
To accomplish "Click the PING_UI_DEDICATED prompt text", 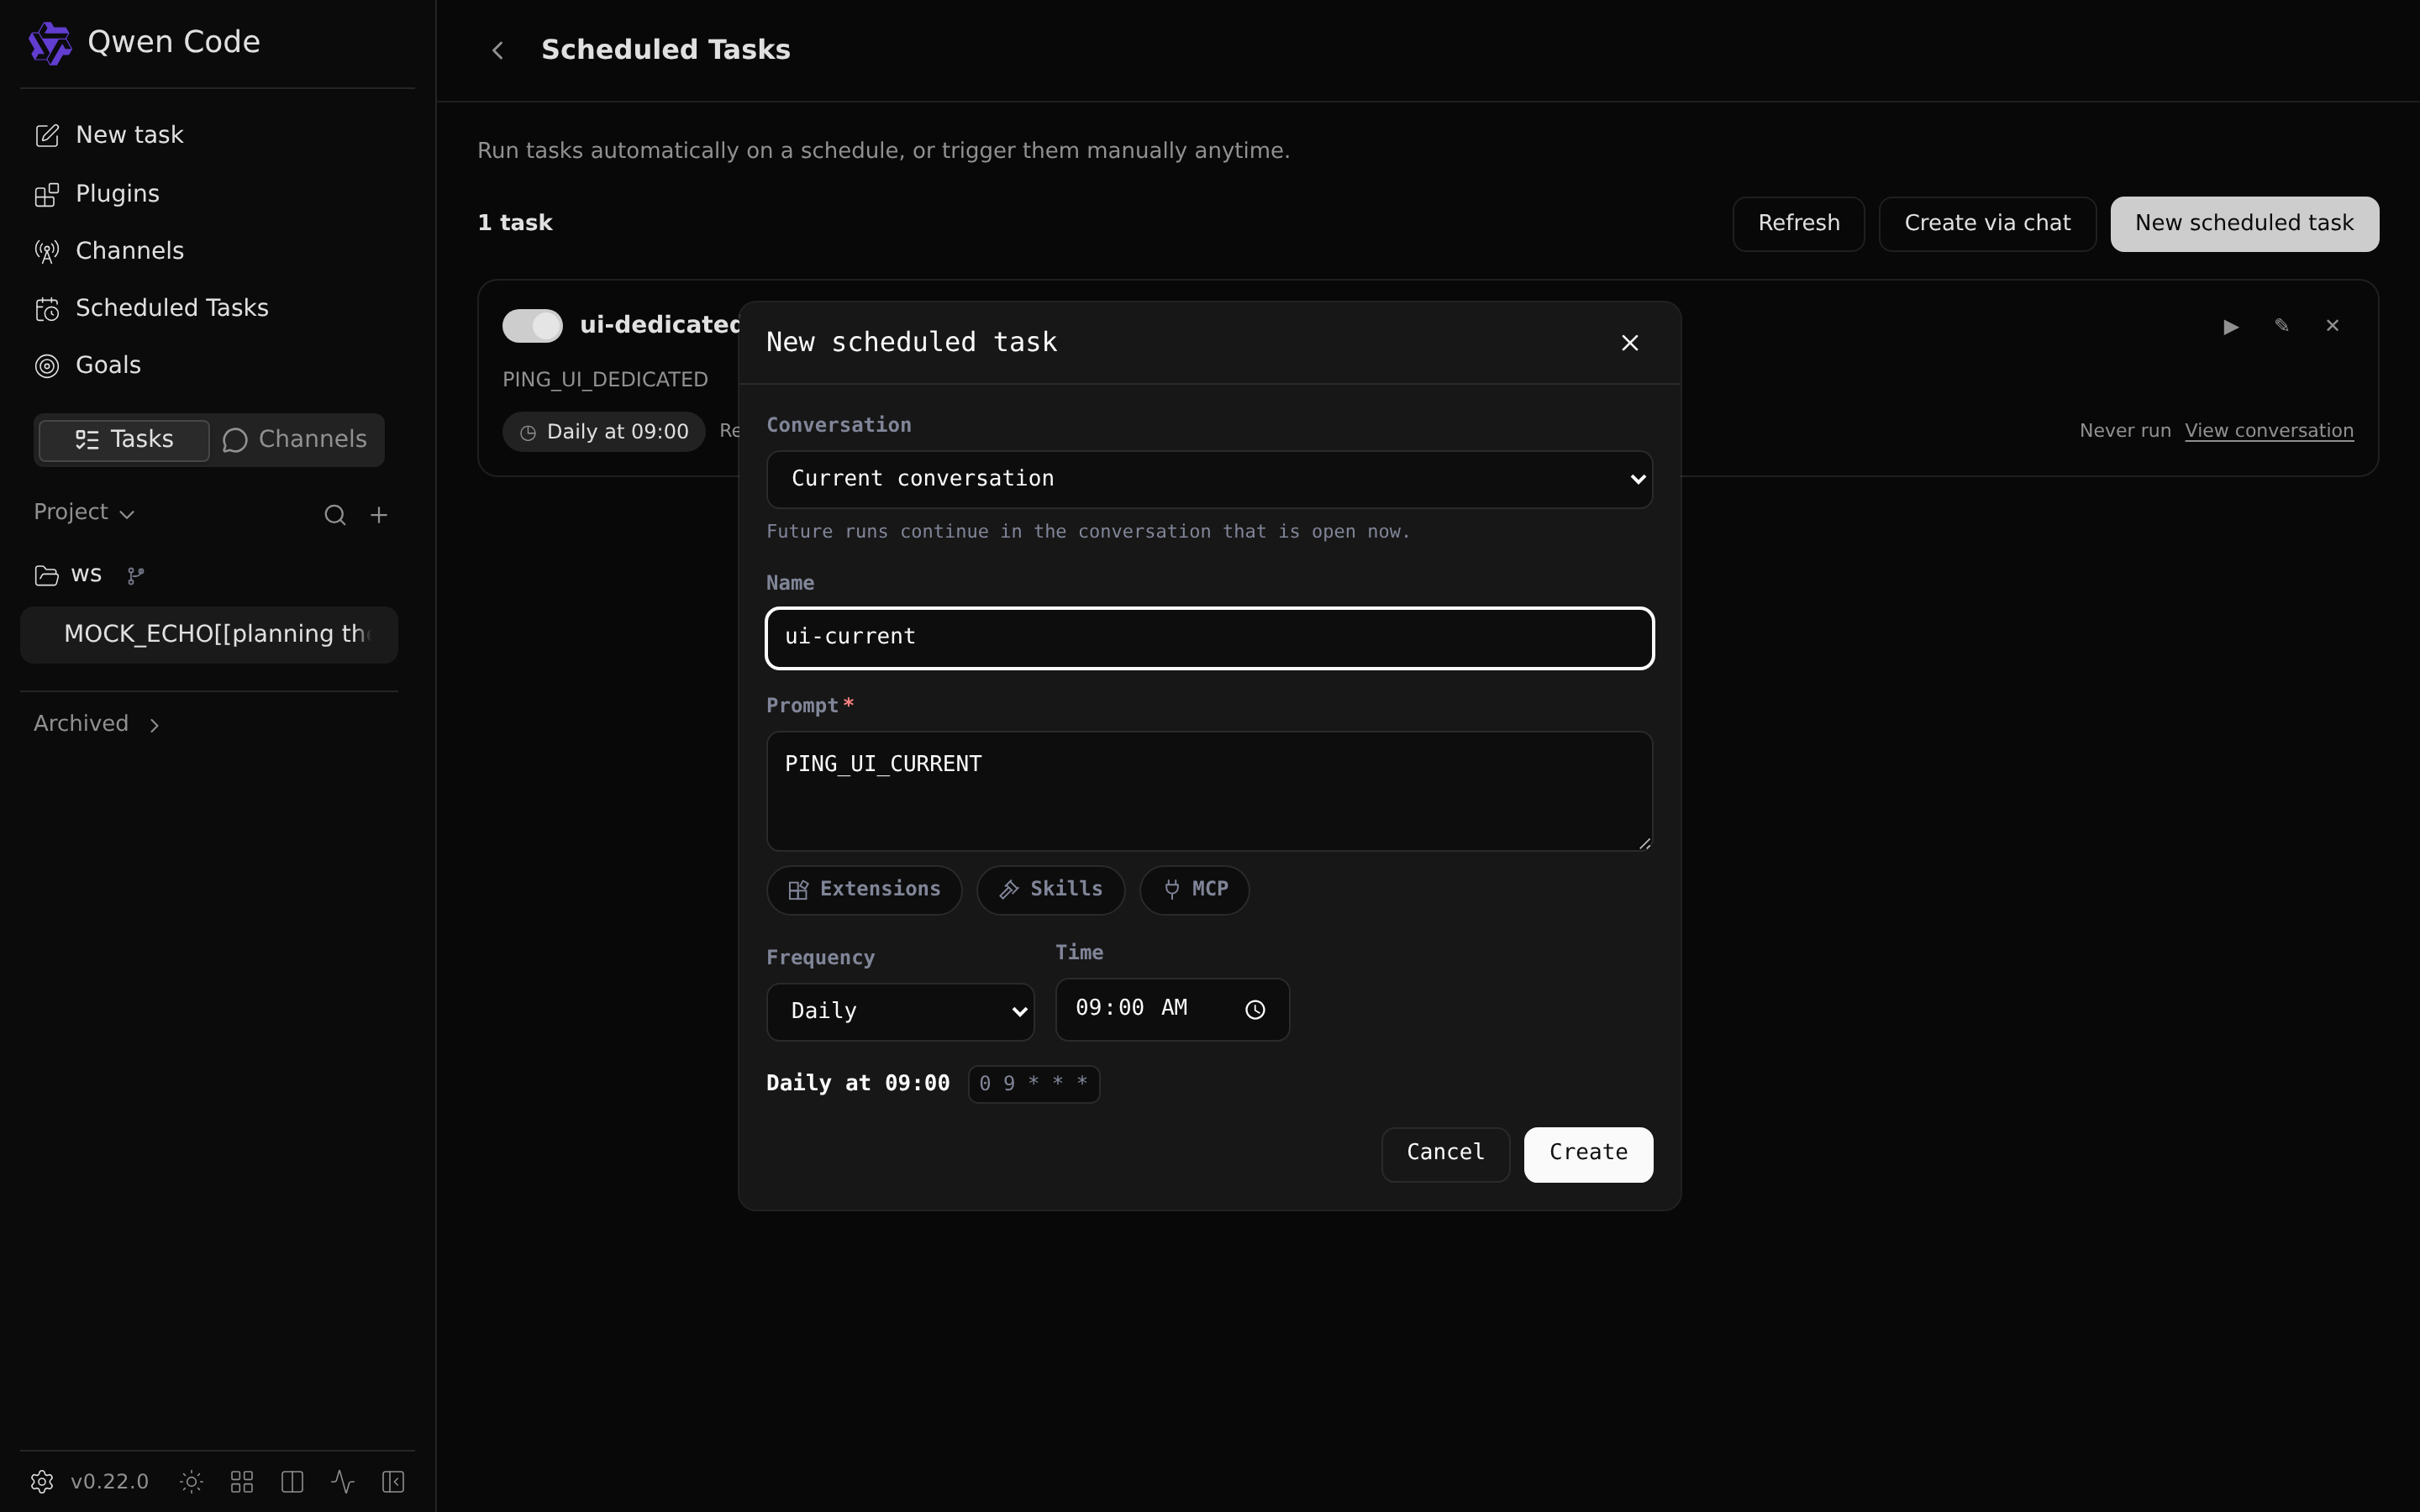I will pos(605,380).
